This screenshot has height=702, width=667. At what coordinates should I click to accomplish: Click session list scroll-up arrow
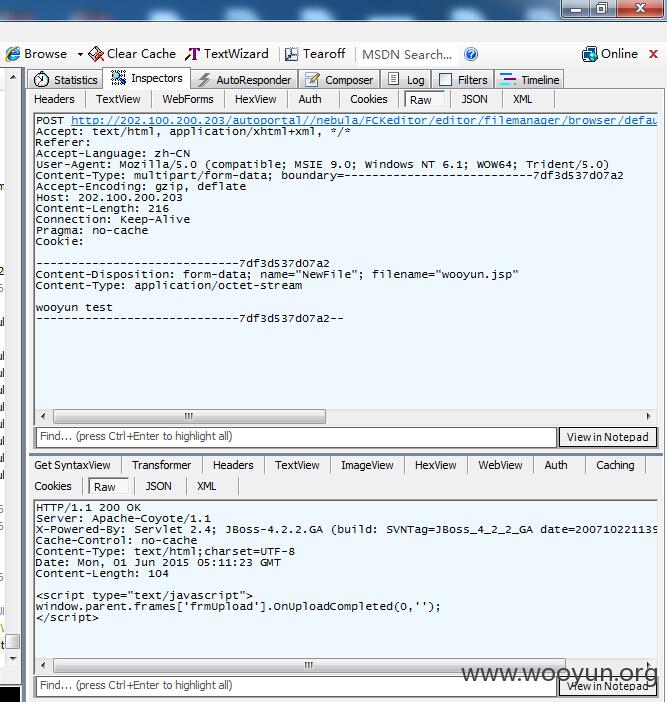pos(13,77)
